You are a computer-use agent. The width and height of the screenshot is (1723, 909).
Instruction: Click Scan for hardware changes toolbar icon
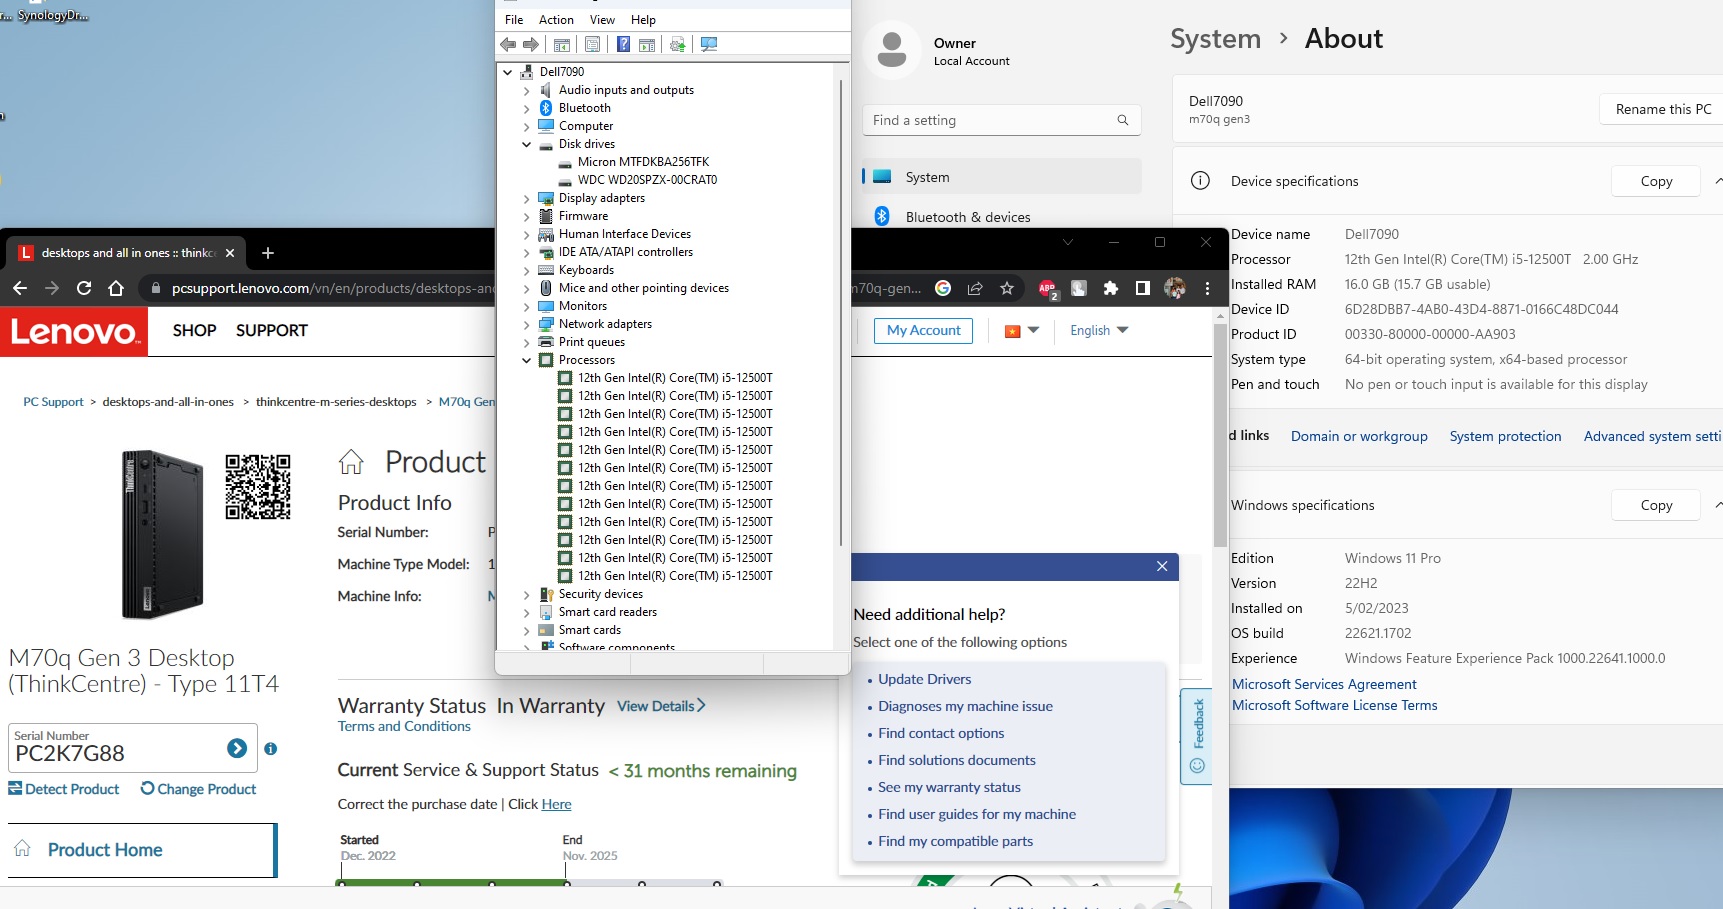pyautogui.click(x=709, y=44)
